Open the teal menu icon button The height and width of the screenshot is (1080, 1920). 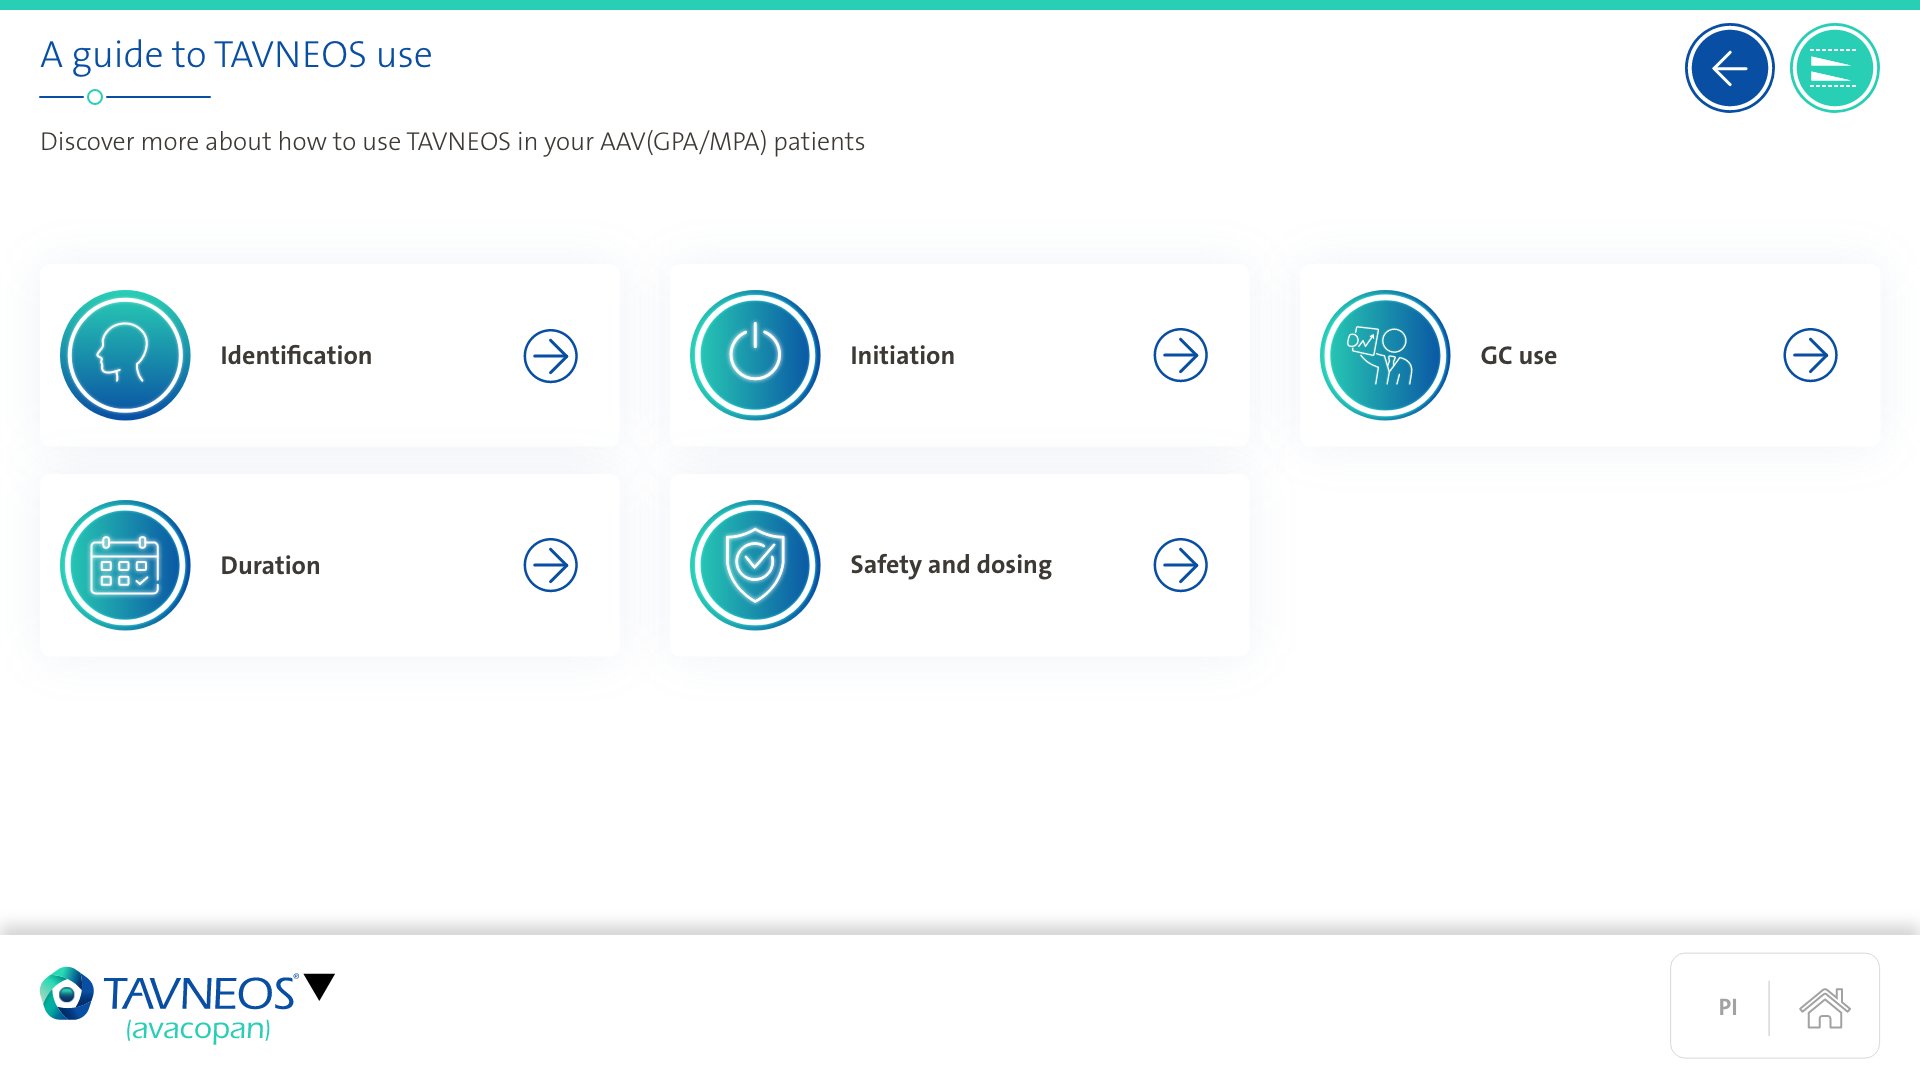[x=1834, y=68]
